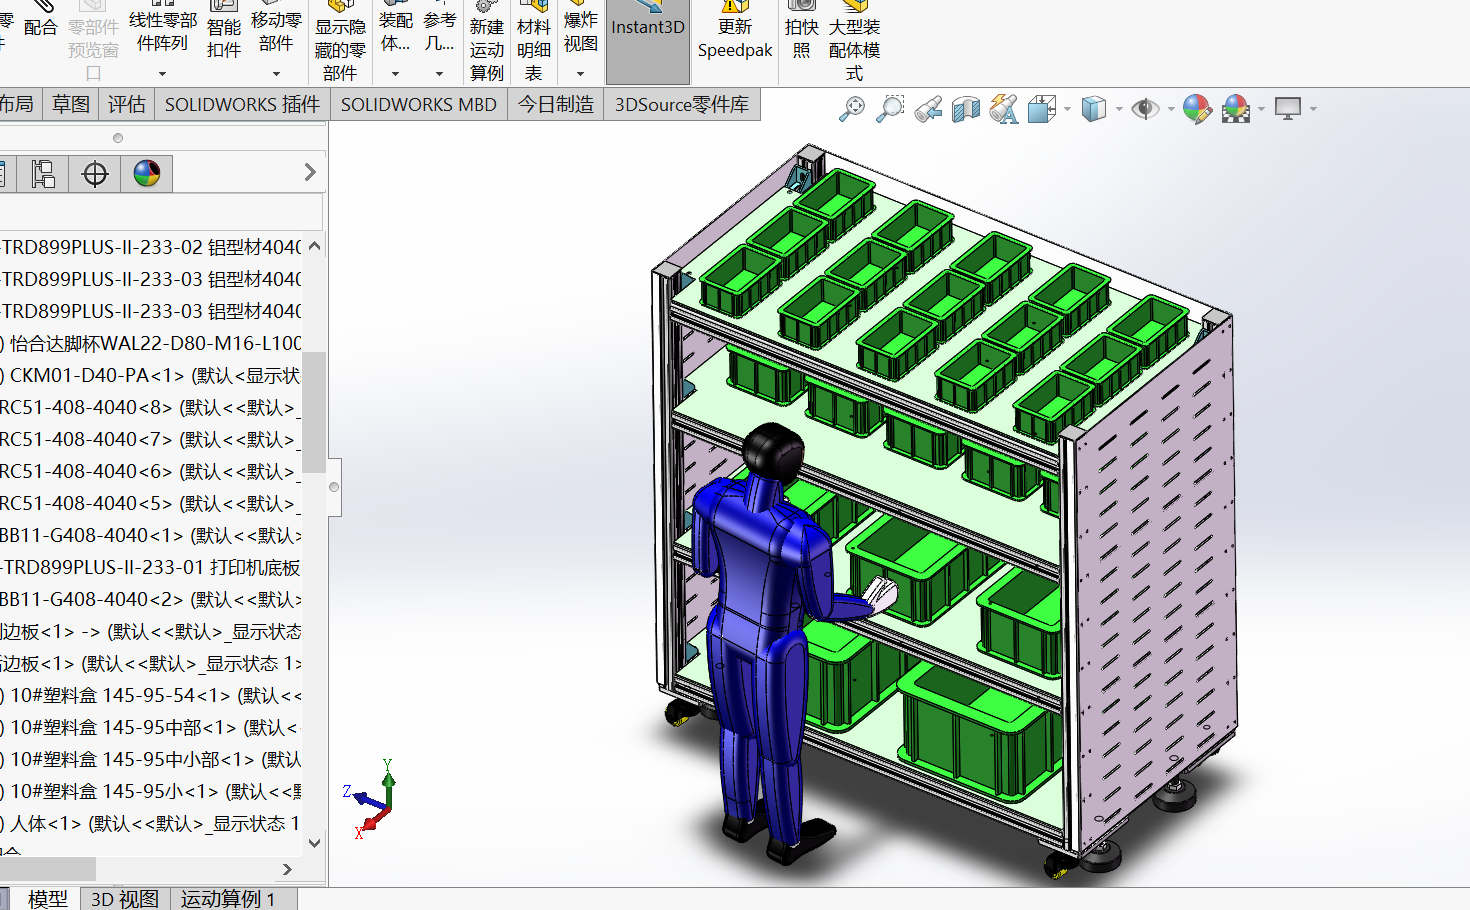Viewport: 1470px width, 910px height.
Task: Restore the Previous View
Action: pyautogui.click(x=928, y=108)
